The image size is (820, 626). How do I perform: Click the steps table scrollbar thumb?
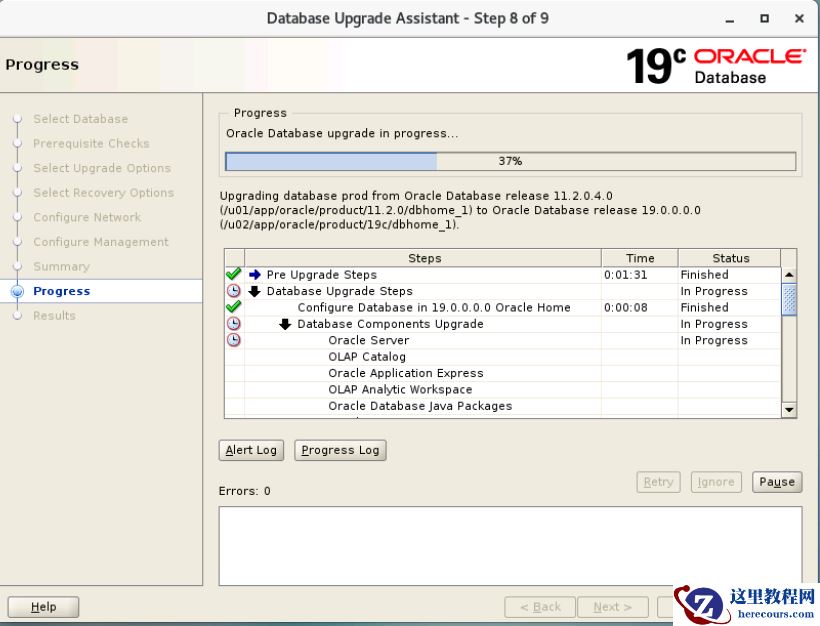[789, 299]
